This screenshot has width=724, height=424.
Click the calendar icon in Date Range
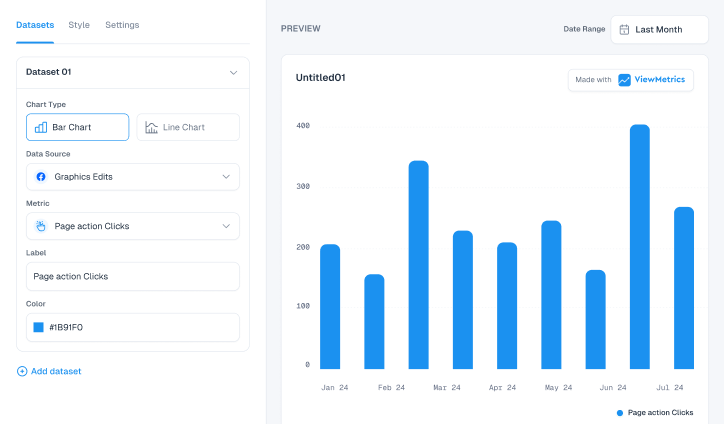point(624,29)
